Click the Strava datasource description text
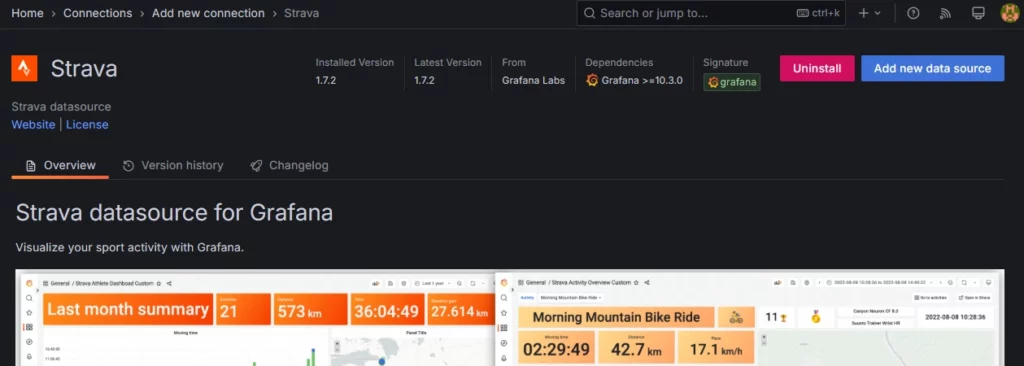 tap(61, 107)
